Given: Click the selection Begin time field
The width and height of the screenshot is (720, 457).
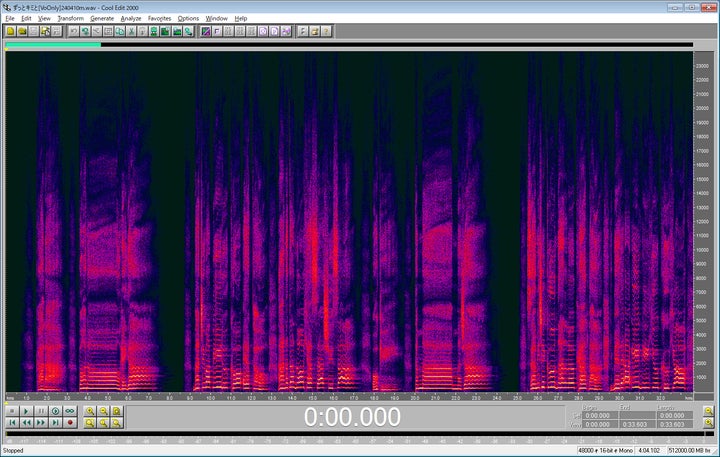Looking at the screenshot, I should coord(598,415).
